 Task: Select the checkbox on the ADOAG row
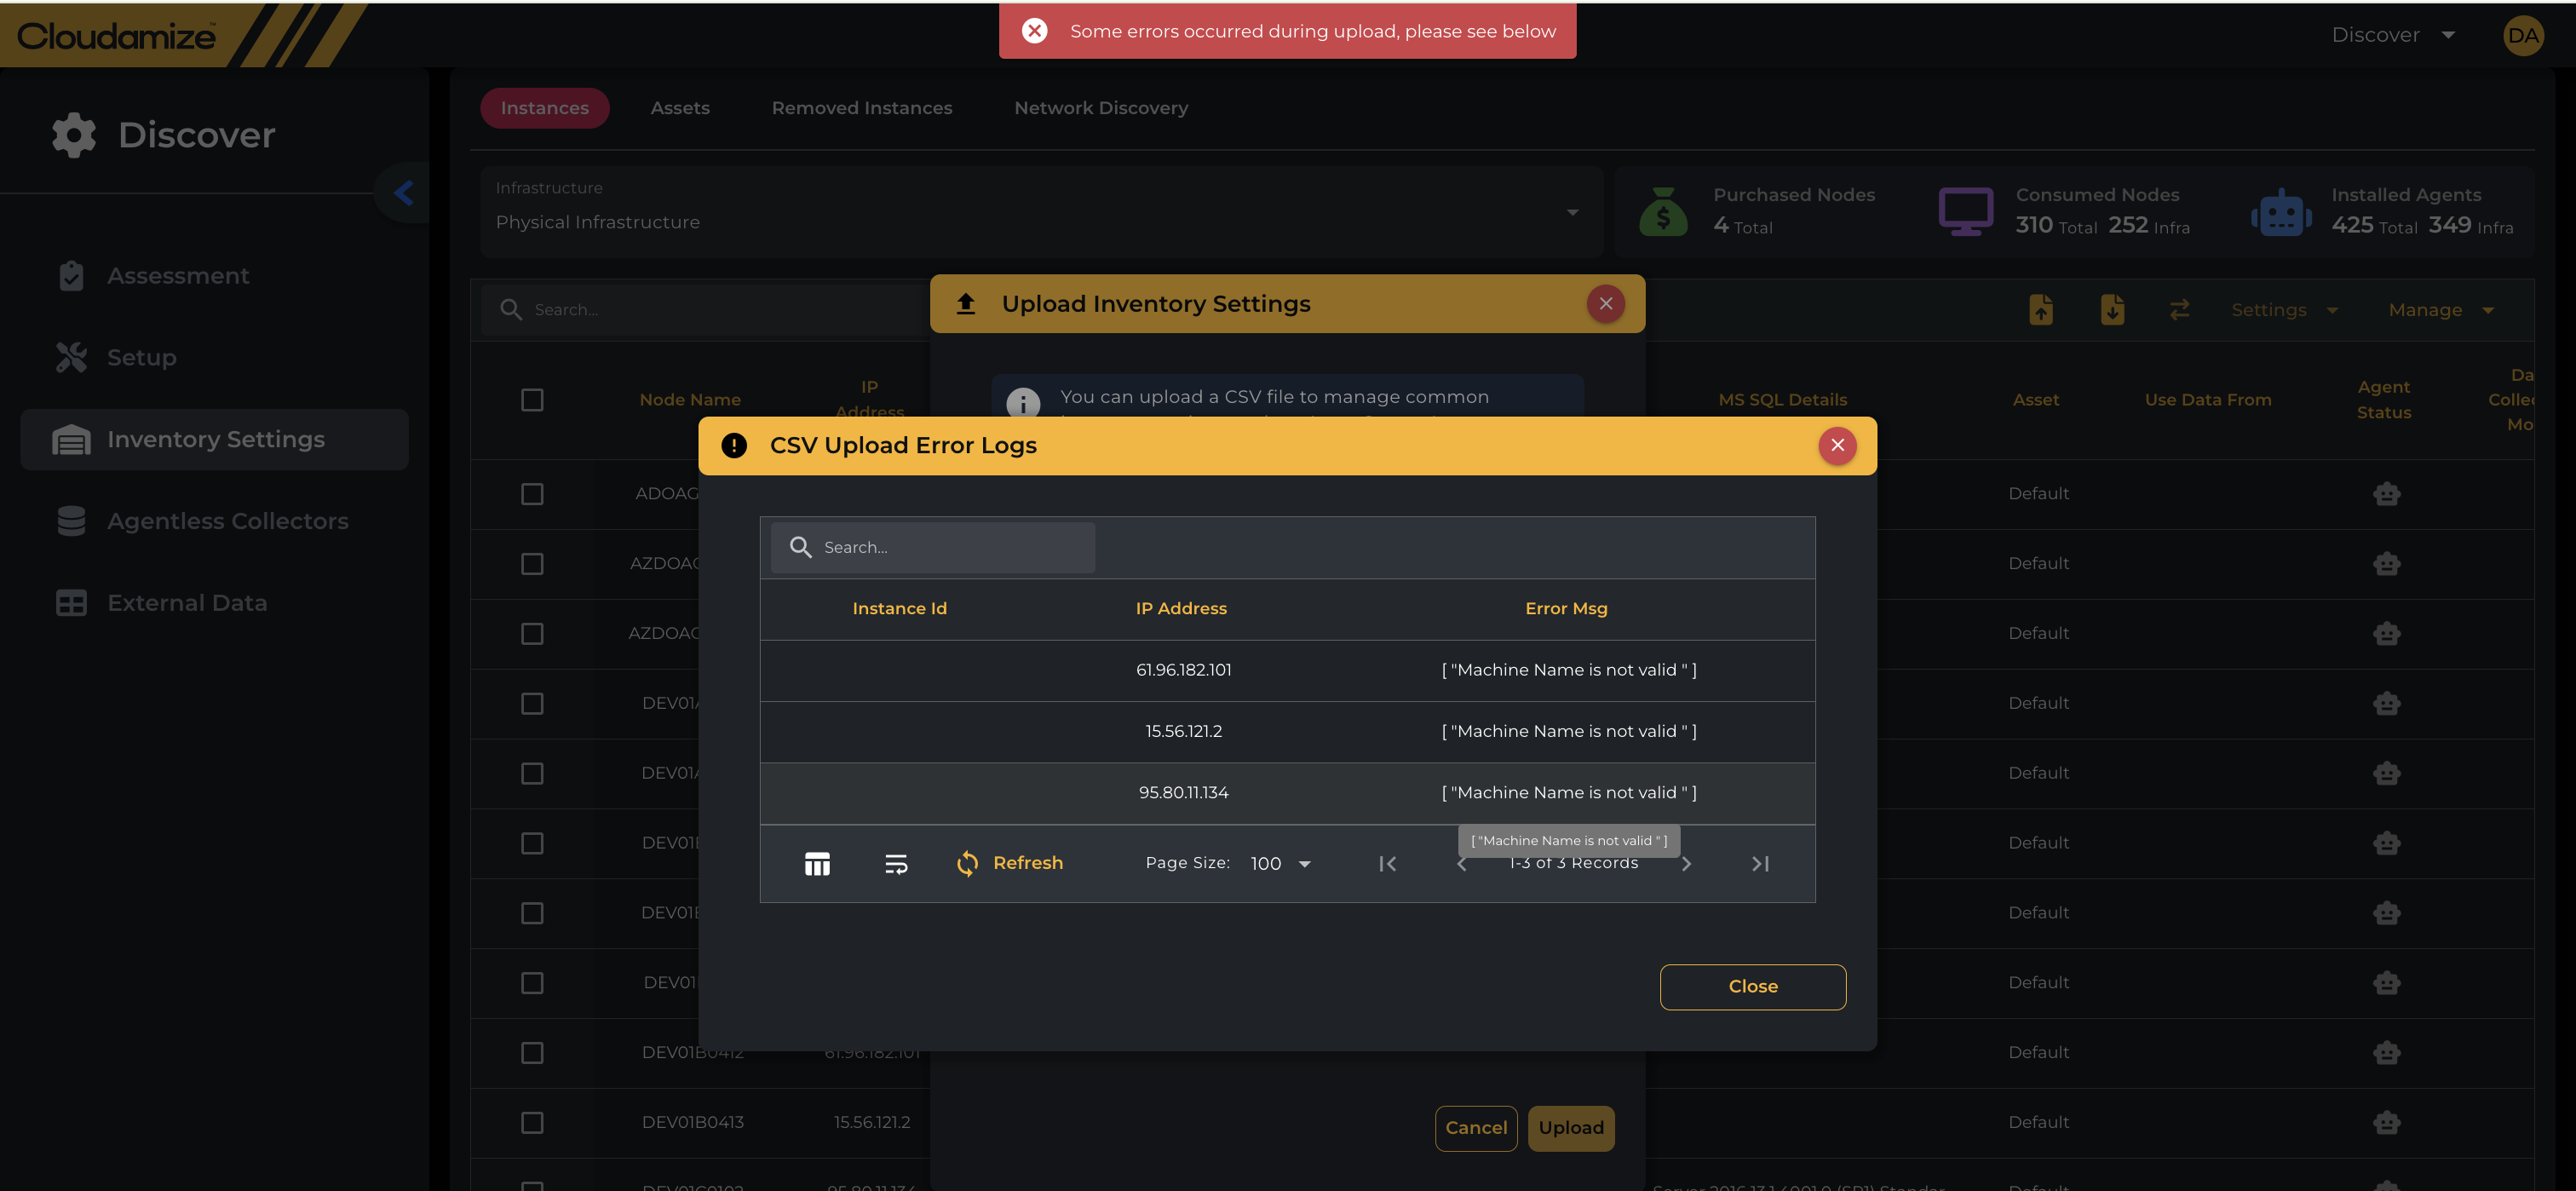click(532, 494)
